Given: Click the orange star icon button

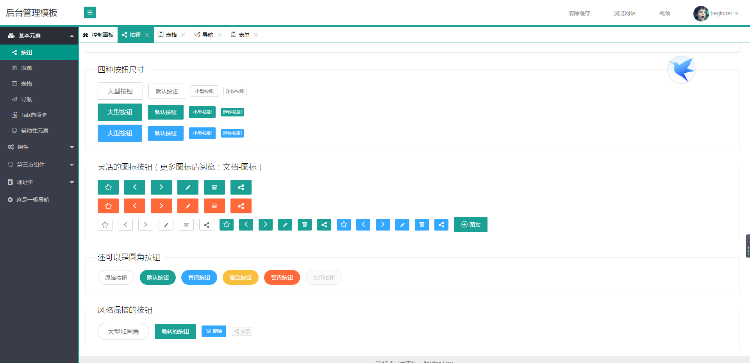Looking at the screenshot, I should [x=108, y=206].
